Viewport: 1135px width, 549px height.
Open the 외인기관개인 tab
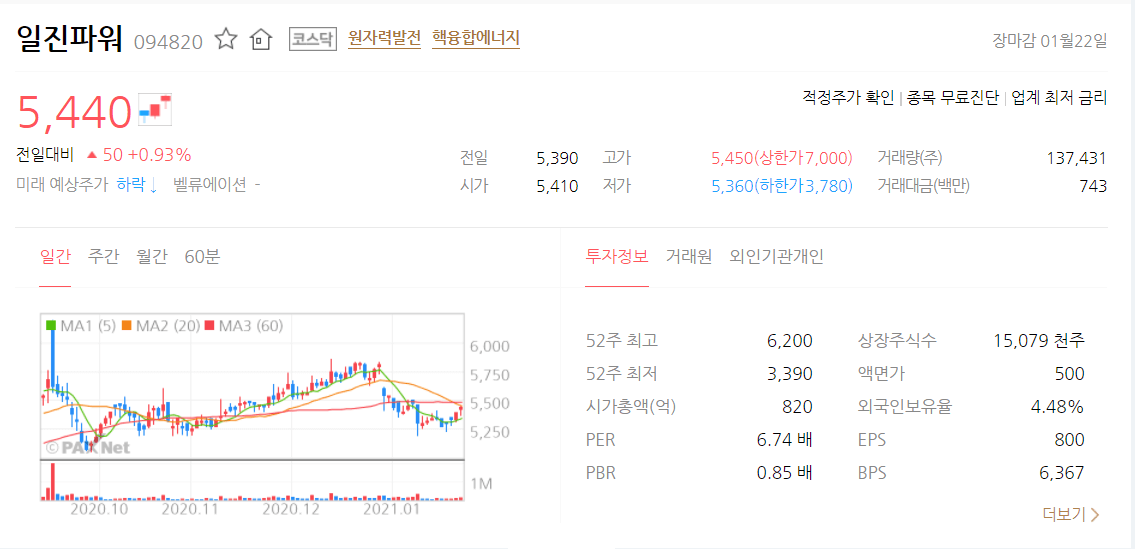pyautogui.click(x=777, y=256)
